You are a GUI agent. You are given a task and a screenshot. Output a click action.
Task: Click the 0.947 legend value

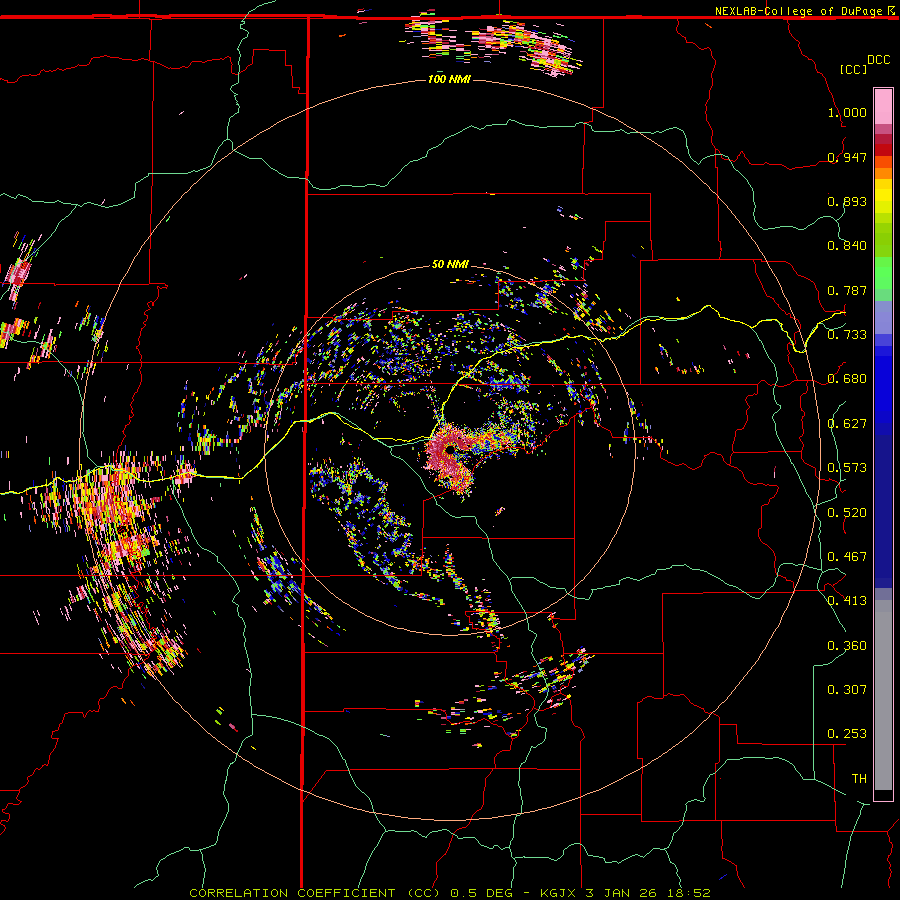(847, 157)
